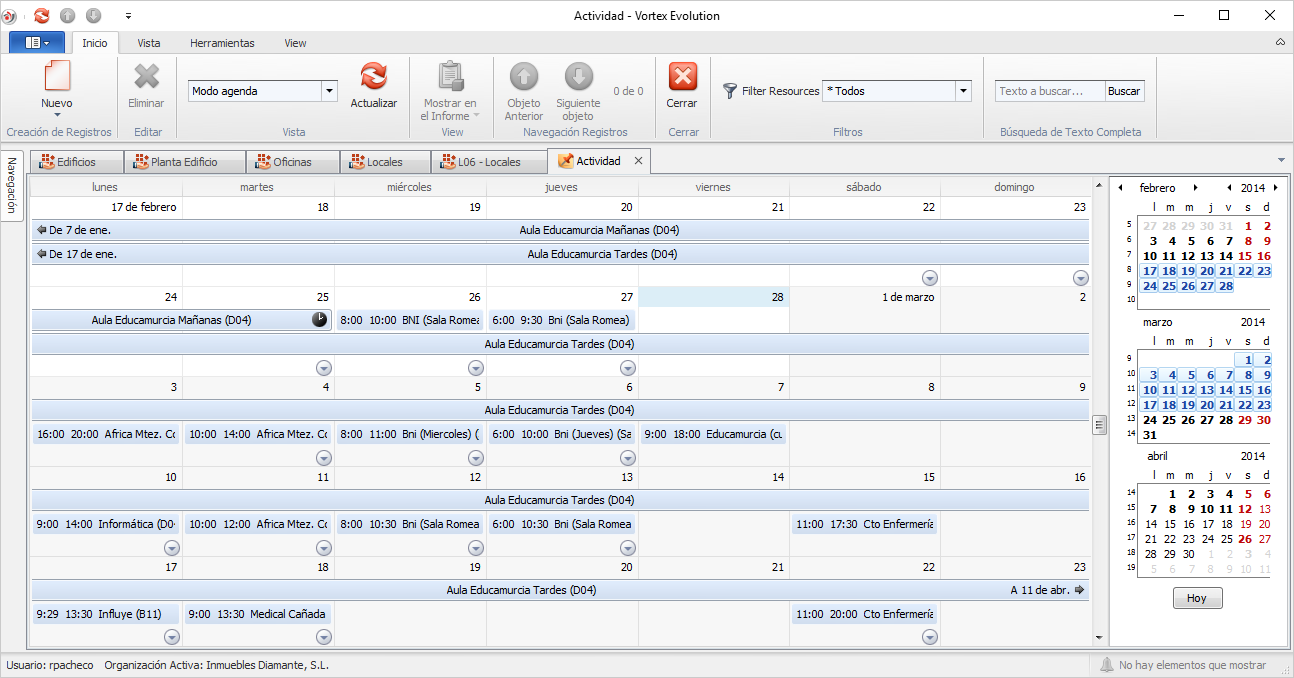
Task: Click the notification bell in status bar
Action: pos(1106,665)
